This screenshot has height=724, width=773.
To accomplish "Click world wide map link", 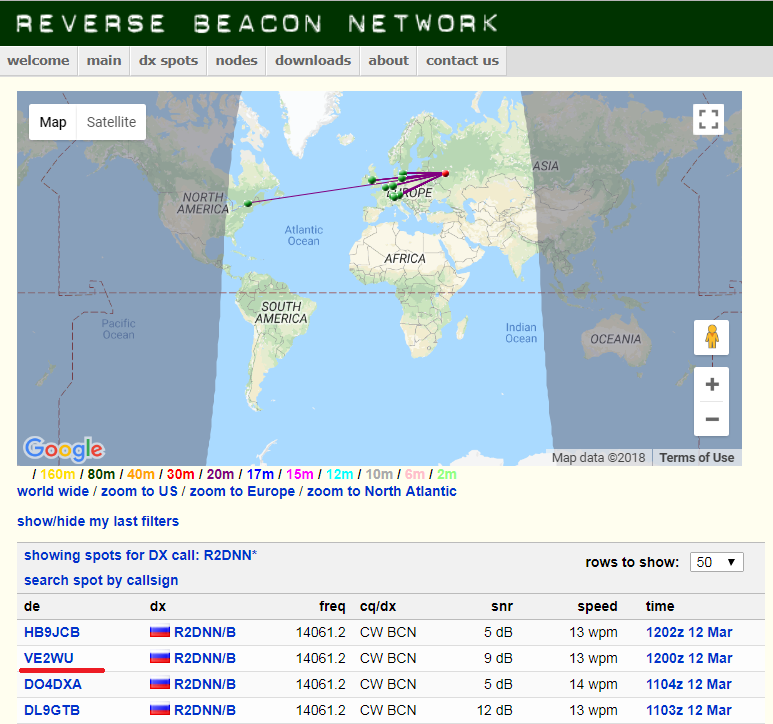I will (53, 491).
